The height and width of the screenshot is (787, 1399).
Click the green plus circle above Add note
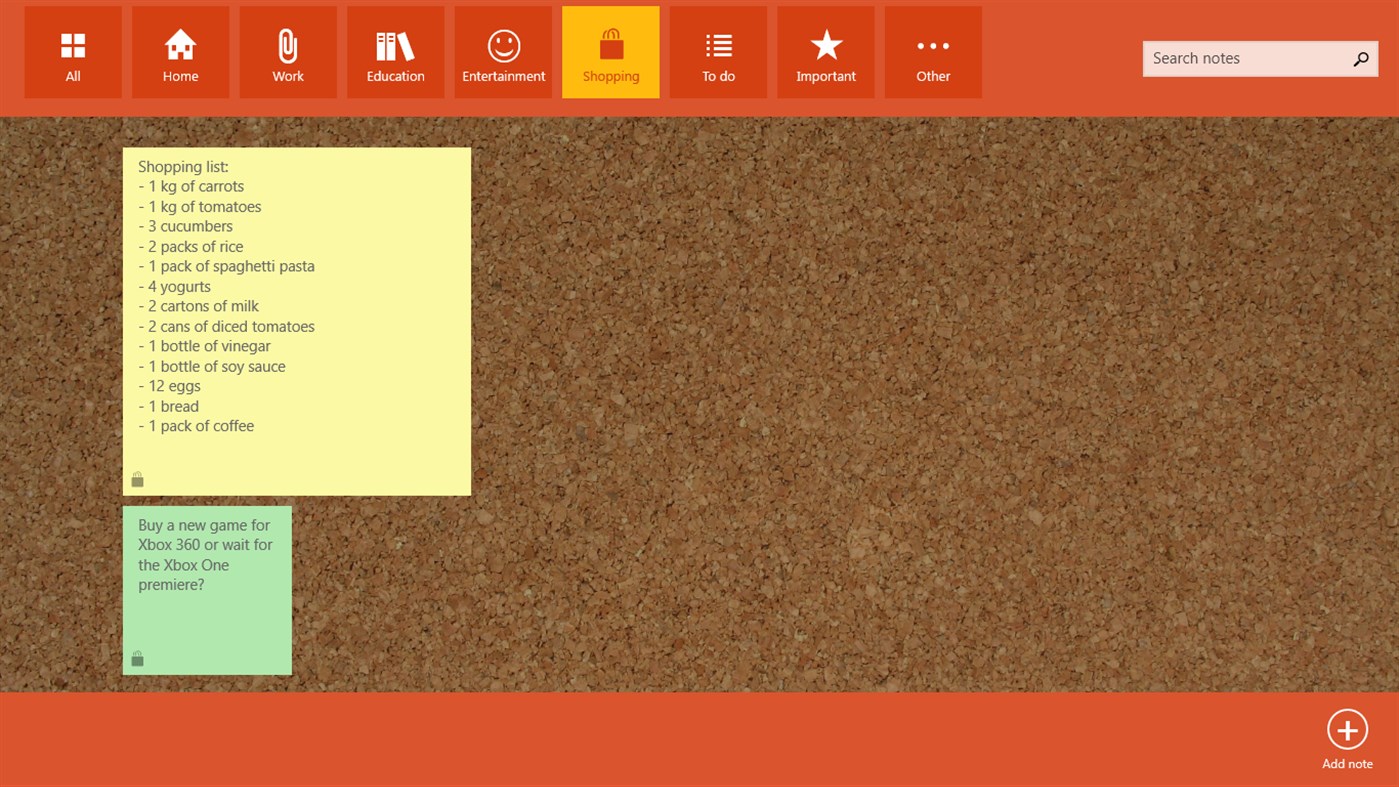point(1347,730)
